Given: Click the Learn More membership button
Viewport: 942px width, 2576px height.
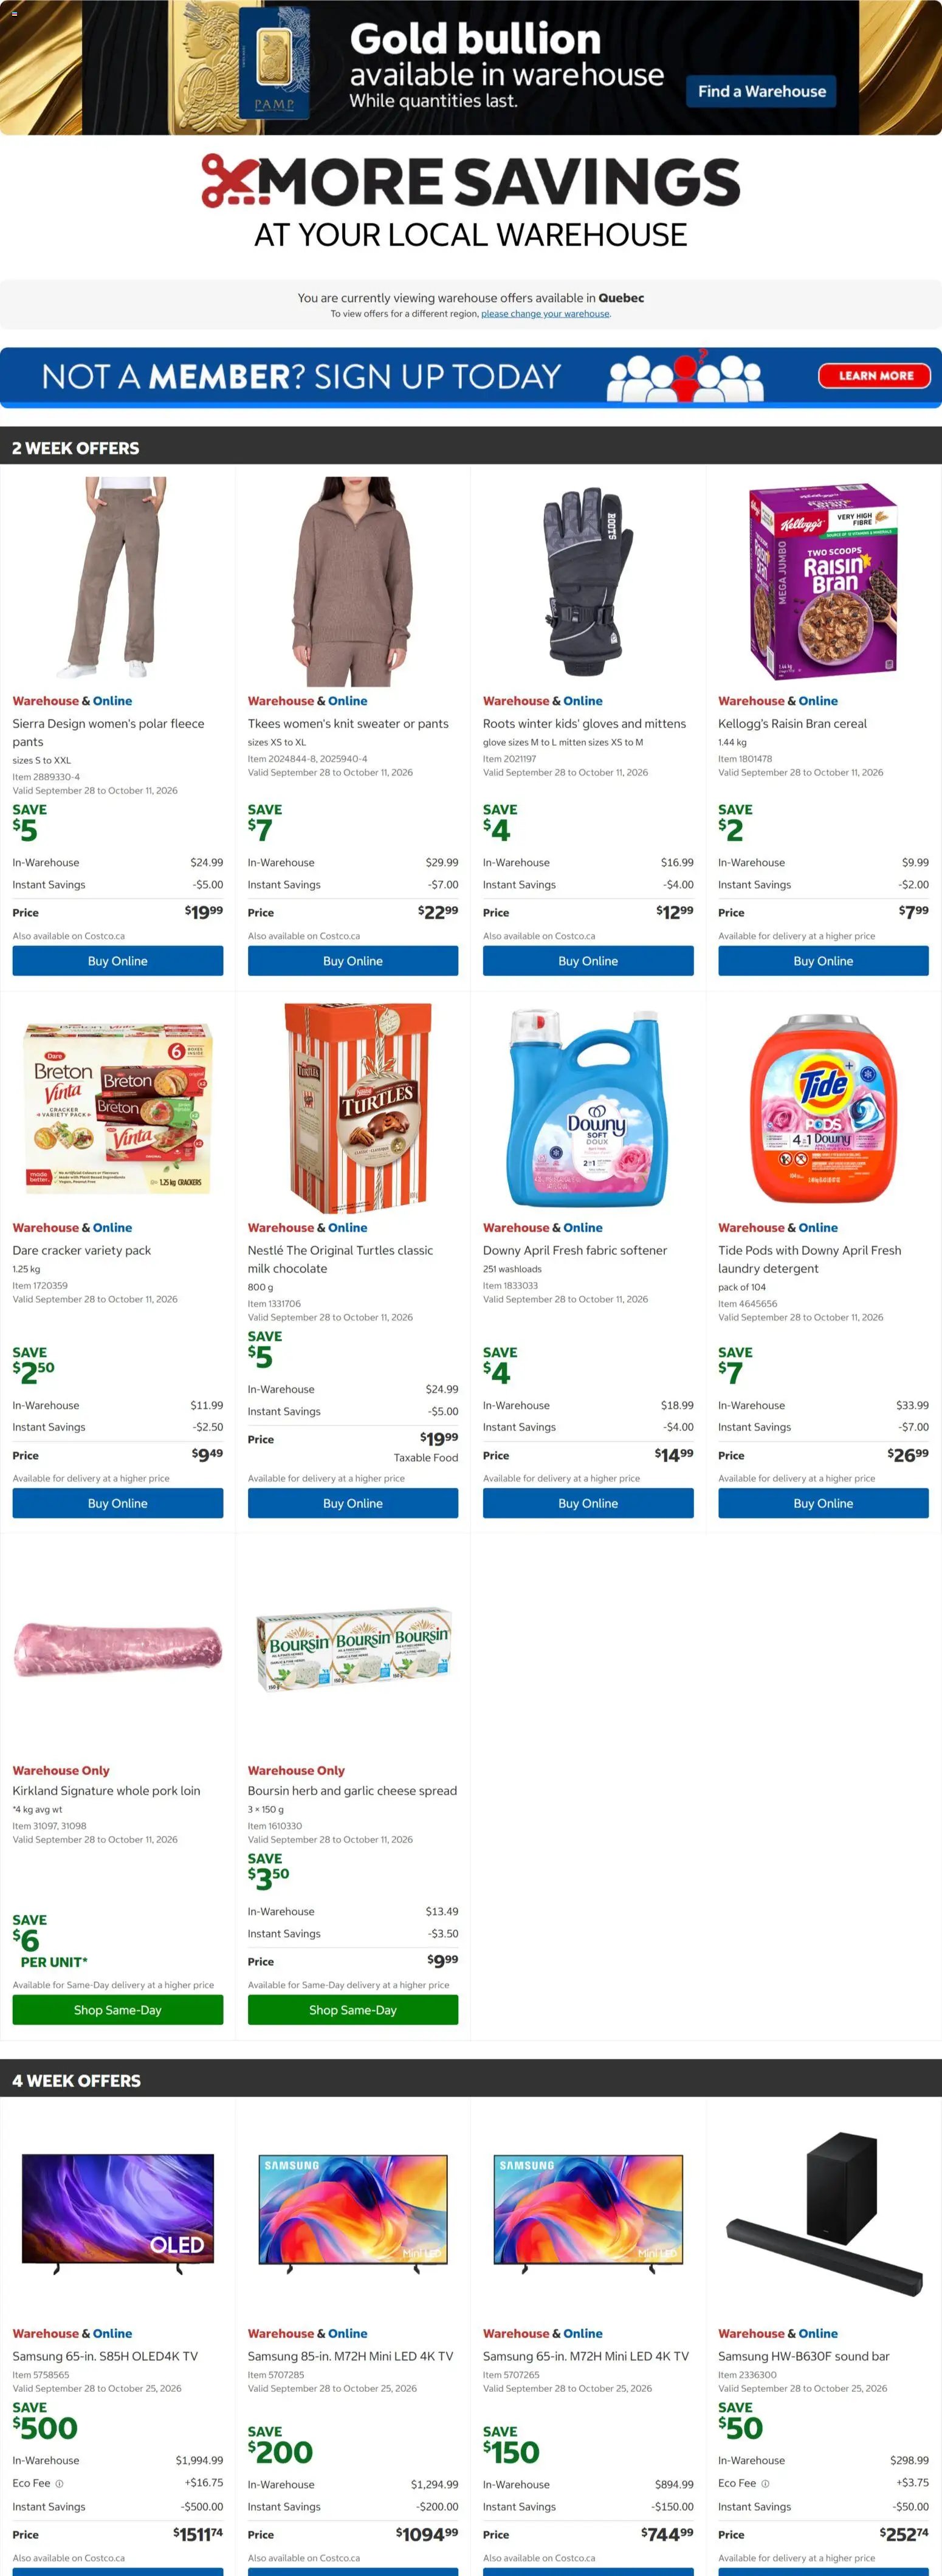Looking at the screenshot, I should tap(875, 376).
